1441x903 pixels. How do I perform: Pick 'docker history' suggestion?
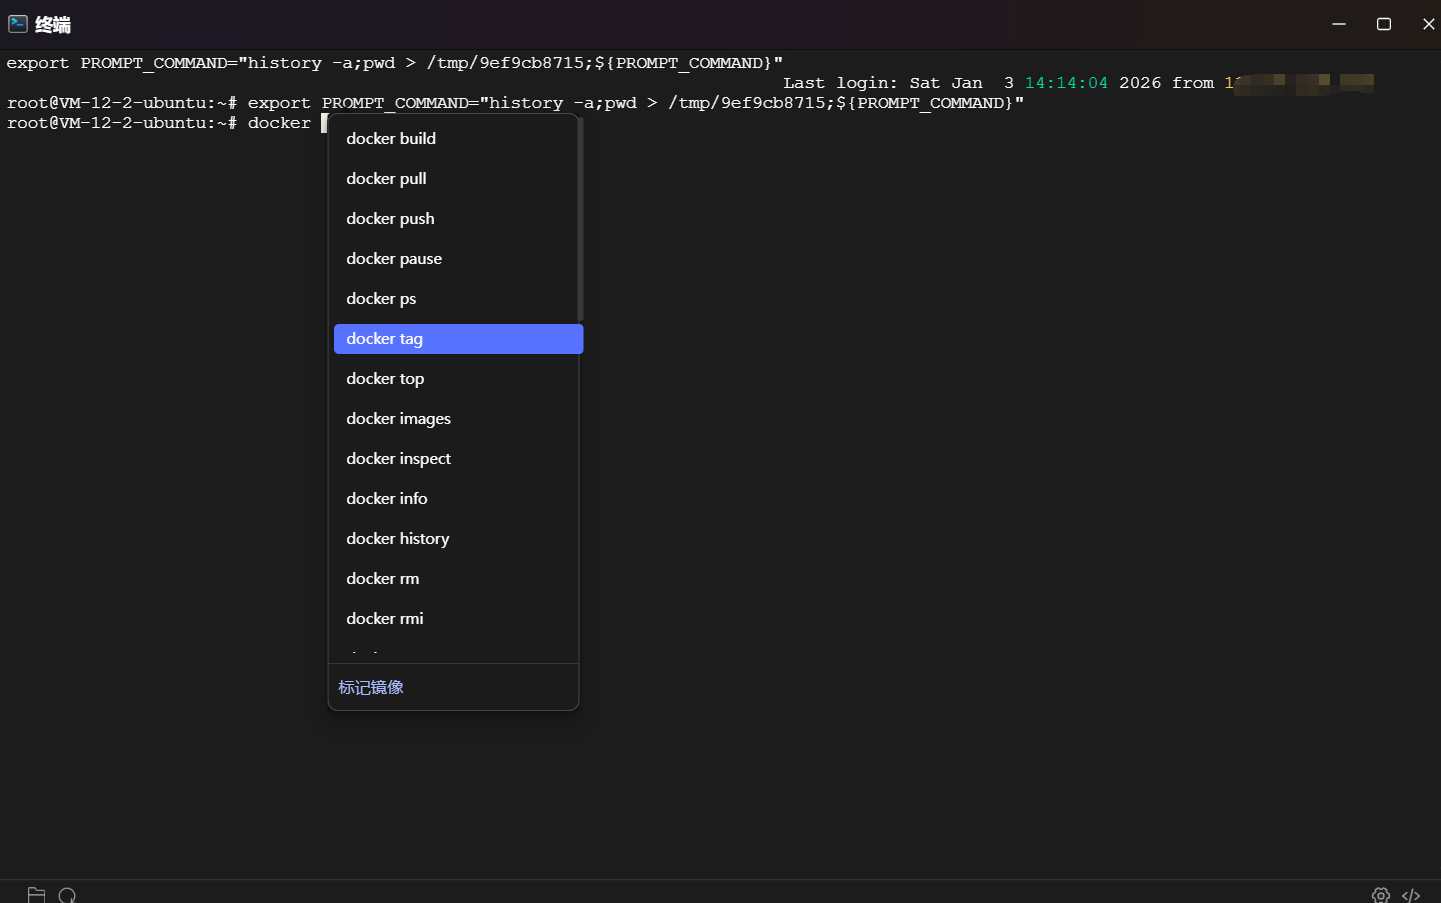tap(456, 538)
